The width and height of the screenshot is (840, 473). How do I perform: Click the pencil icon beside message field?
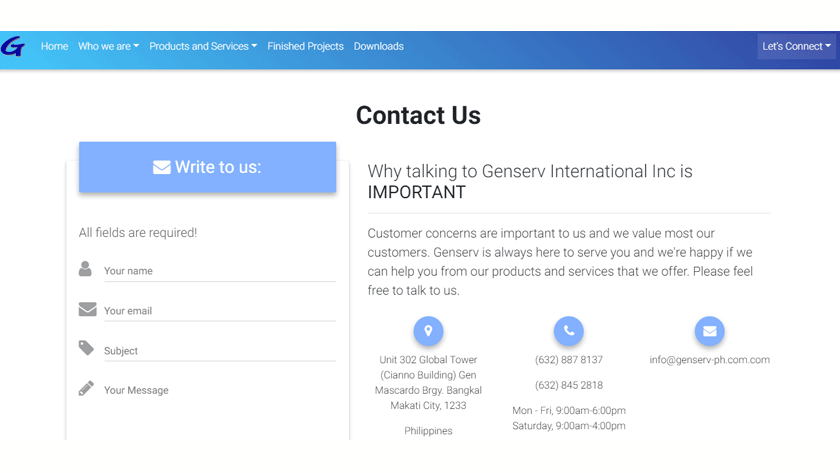click(87, 388)
